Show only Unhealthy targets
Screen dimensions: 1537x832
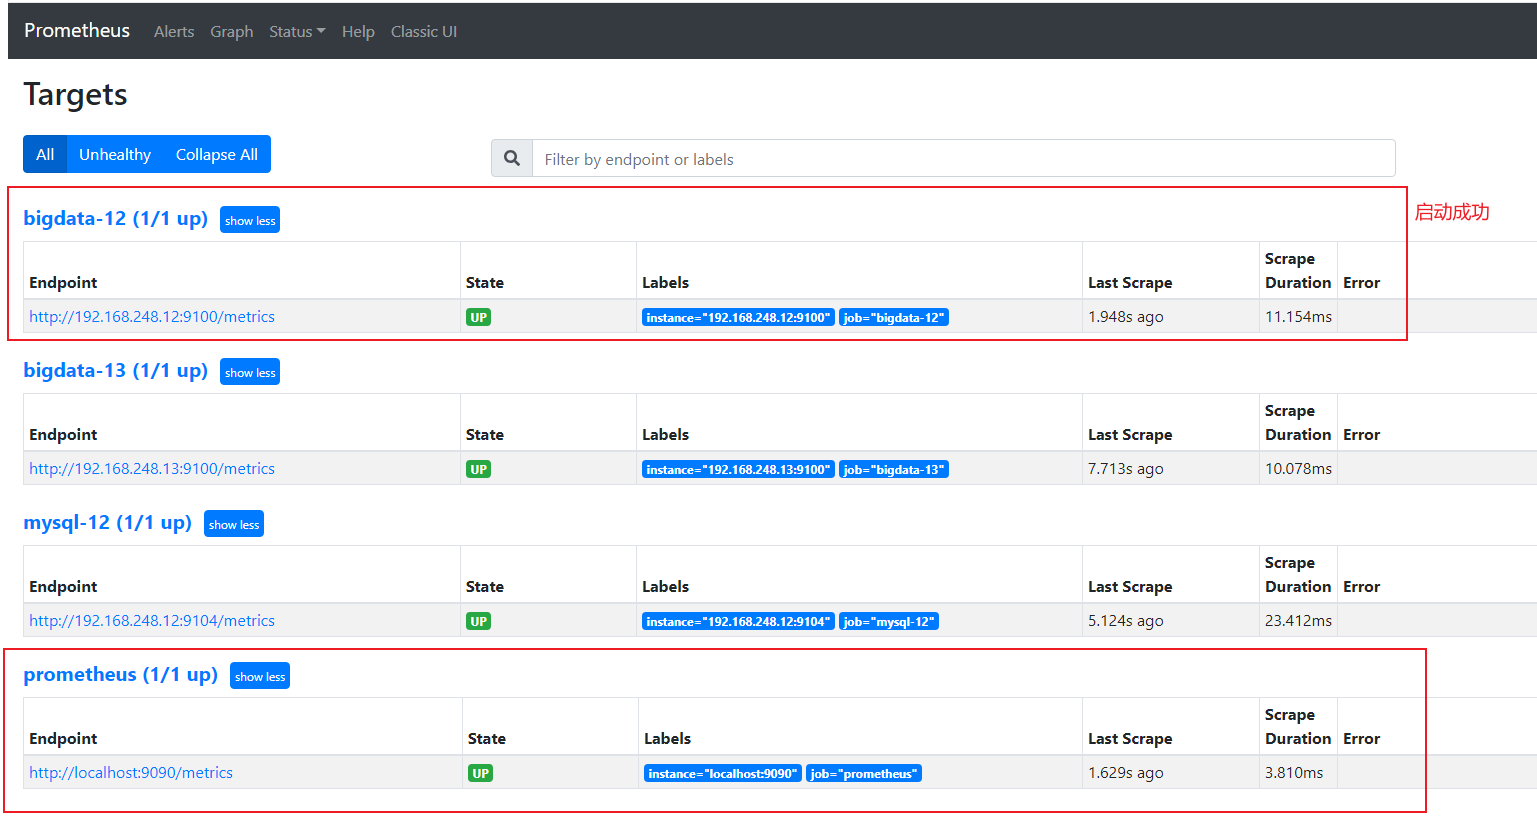tap(115, 154)
